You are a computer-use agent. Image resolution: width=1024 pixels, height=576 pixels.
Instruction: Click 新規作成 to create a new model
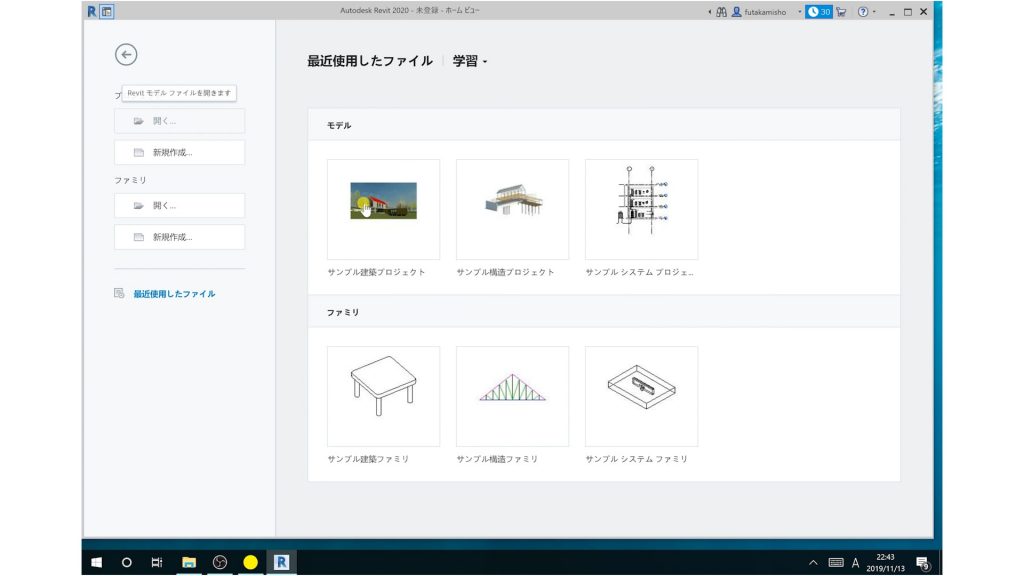click(x=179, y=152)
